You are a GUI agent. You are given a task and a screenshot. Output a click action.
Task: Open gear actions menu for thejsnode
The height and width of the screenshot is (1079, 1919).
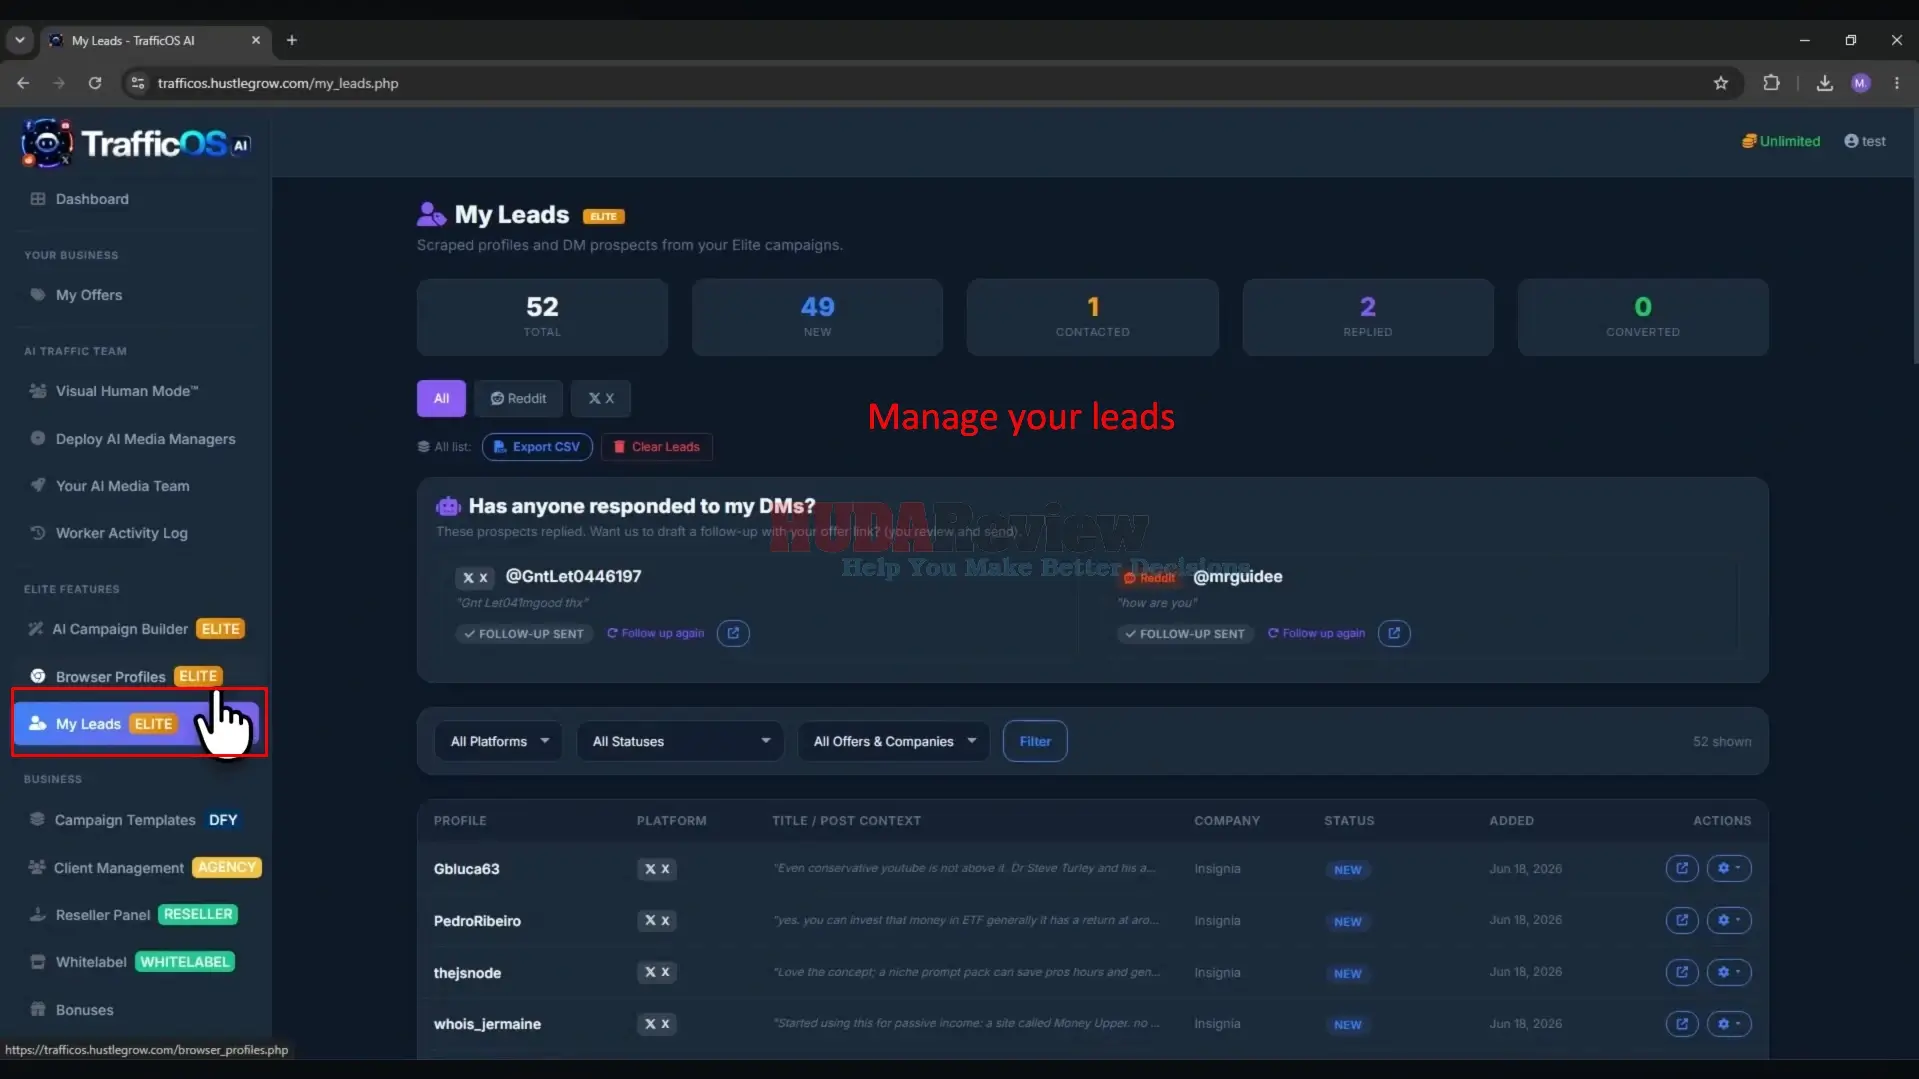pyautogui.click(x=1729, y=972)
